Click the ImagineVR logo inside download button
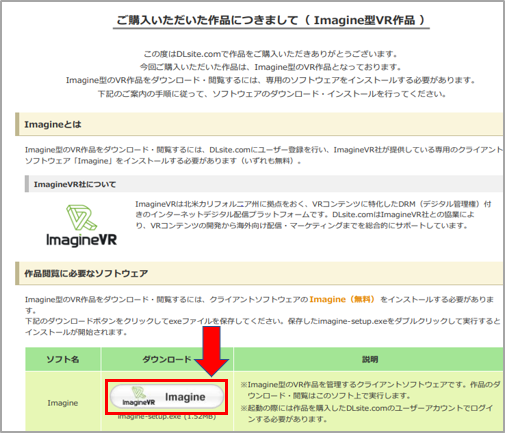The image size is (505, 433). point(138,396)
